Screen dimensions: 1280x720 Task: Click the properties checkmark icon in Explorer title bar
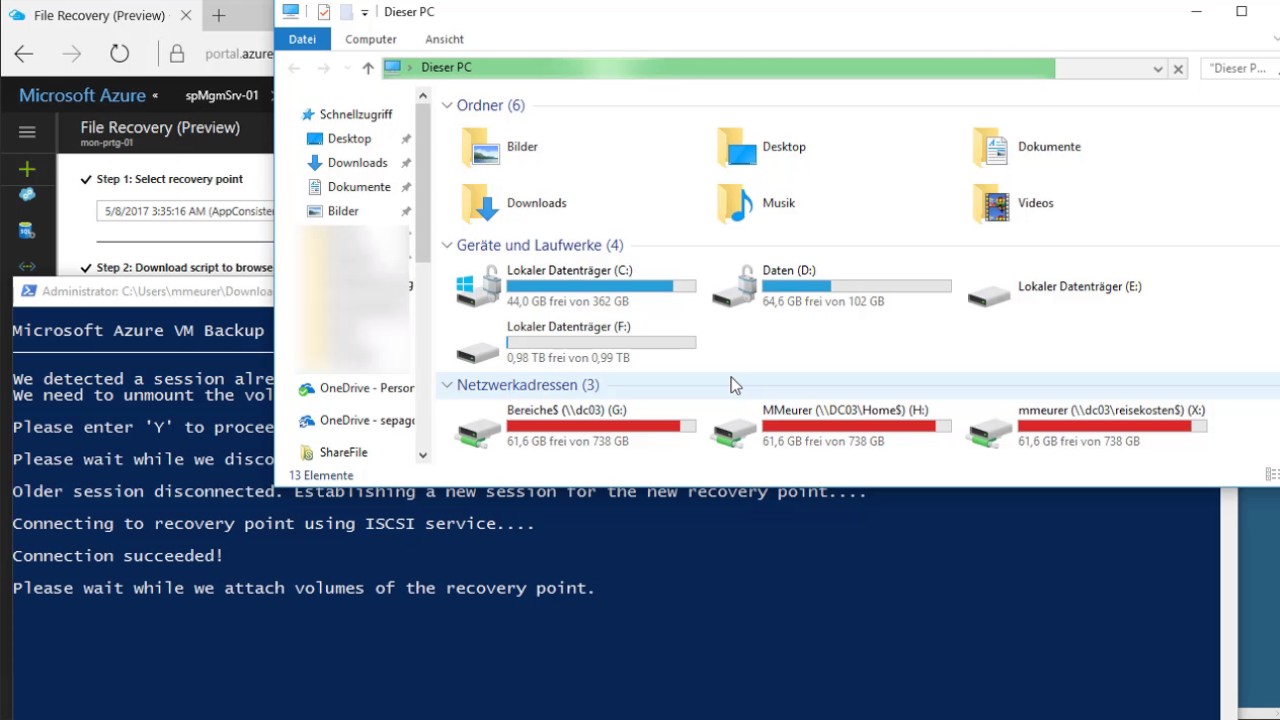(324, 12)
